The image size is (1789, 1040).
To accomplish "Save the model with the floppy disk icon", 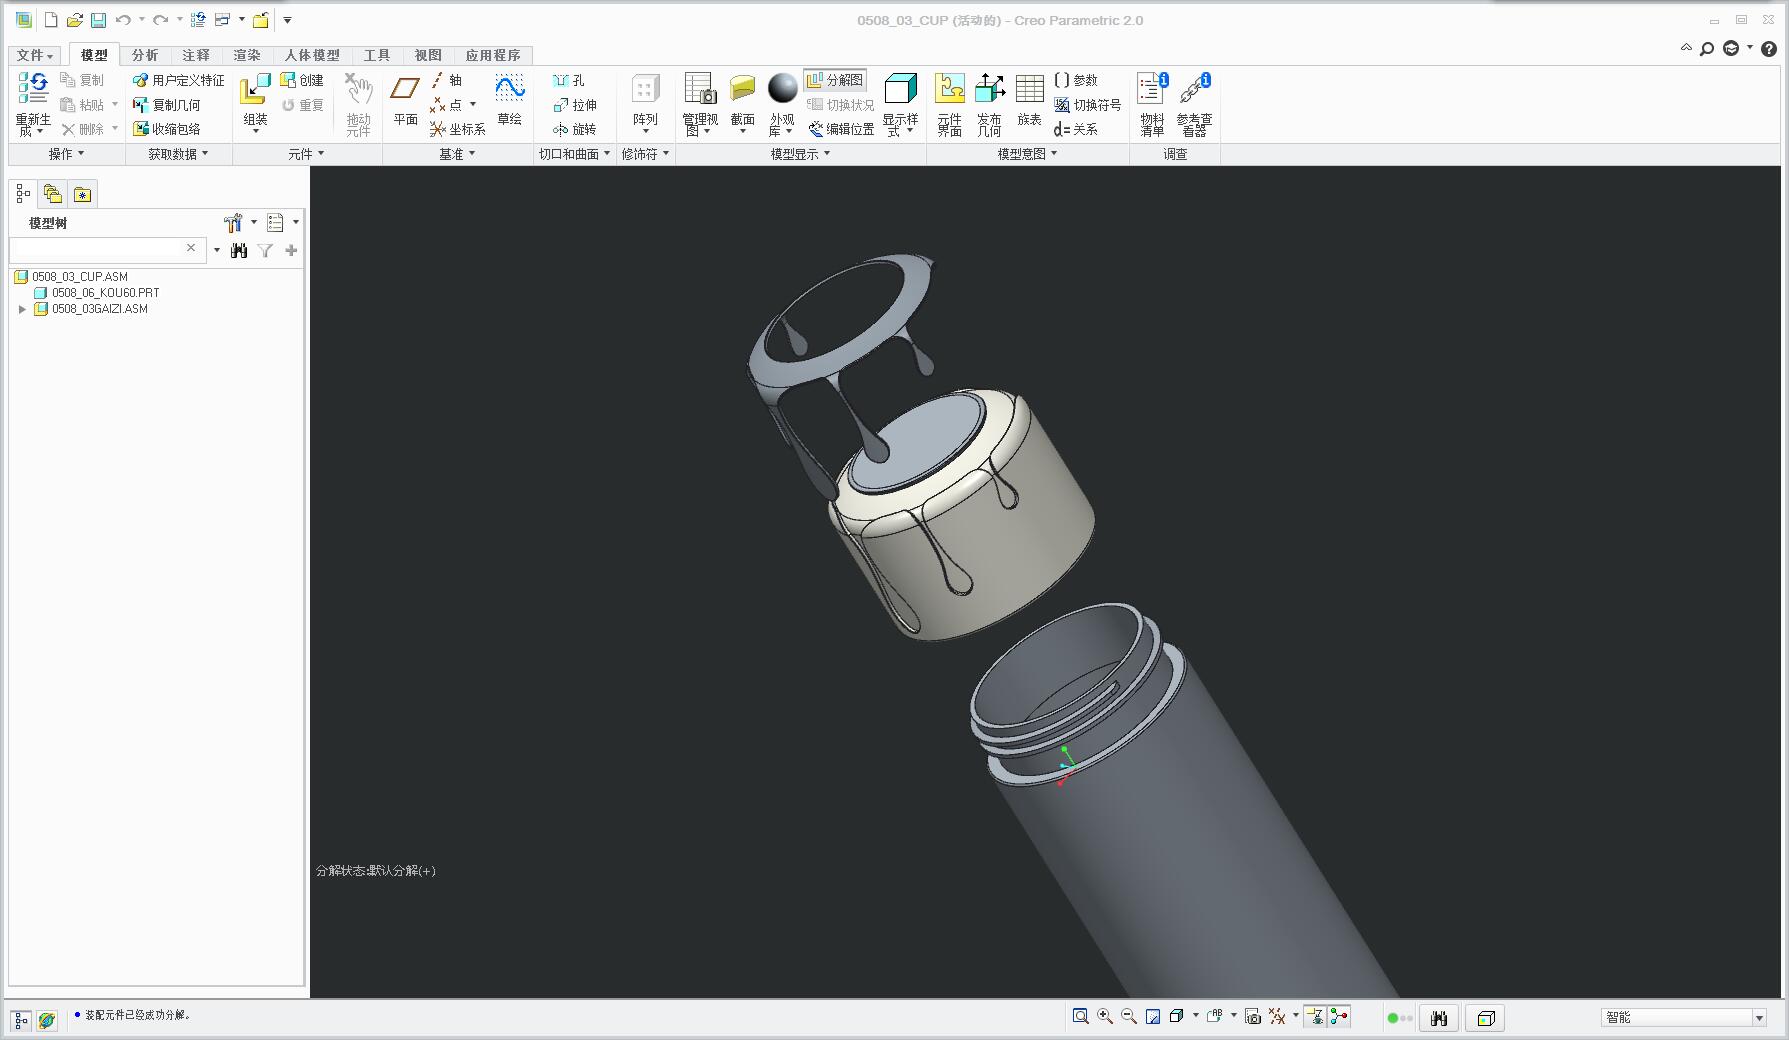I will (98, 20).
